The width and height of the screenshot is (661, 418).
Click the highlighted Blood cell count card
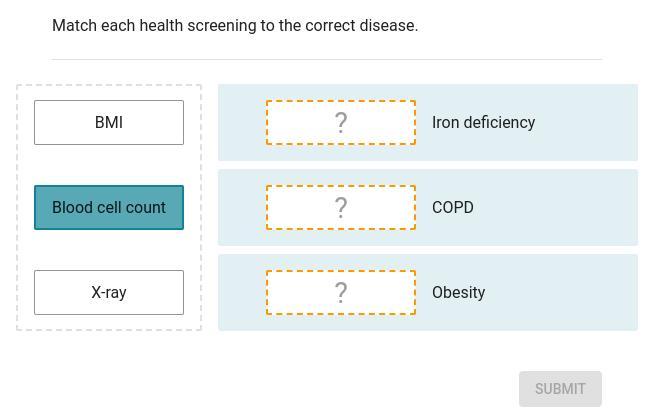click(109, 207)
